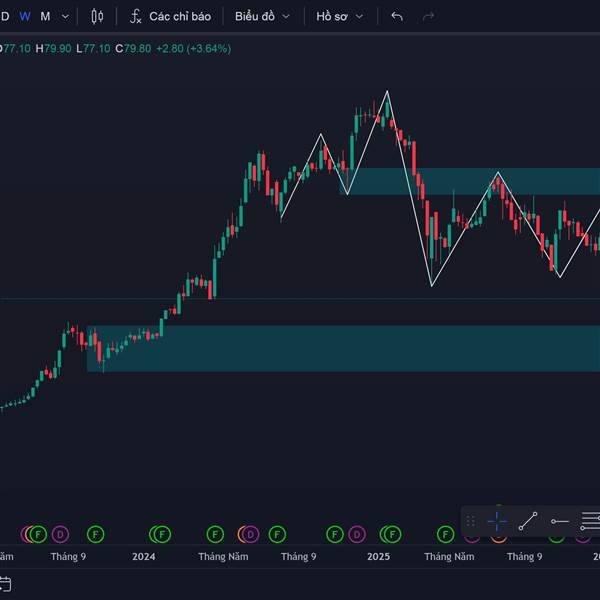Select the weekly (W) timeframe
The height and width of the screenshot is (600, 600).
[25, 16]
